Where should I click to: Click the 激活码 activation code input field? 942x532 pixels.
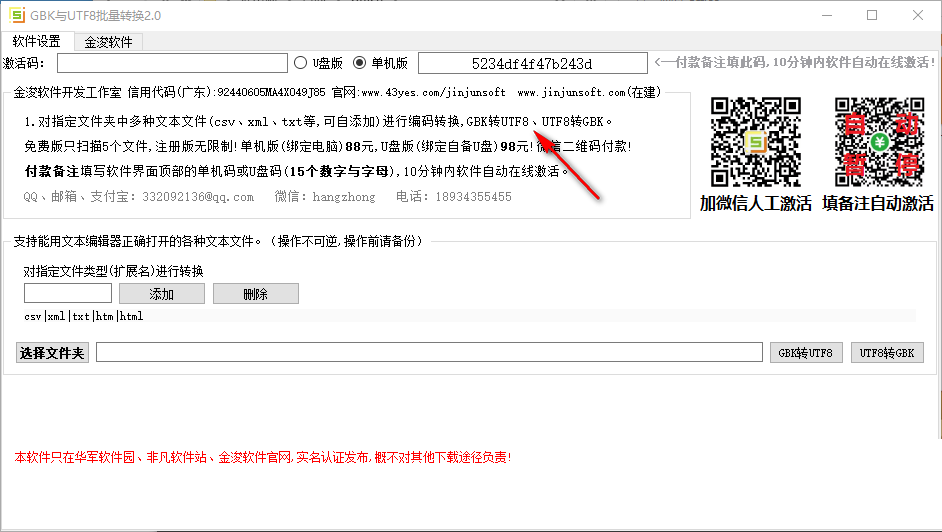[171, 63]
